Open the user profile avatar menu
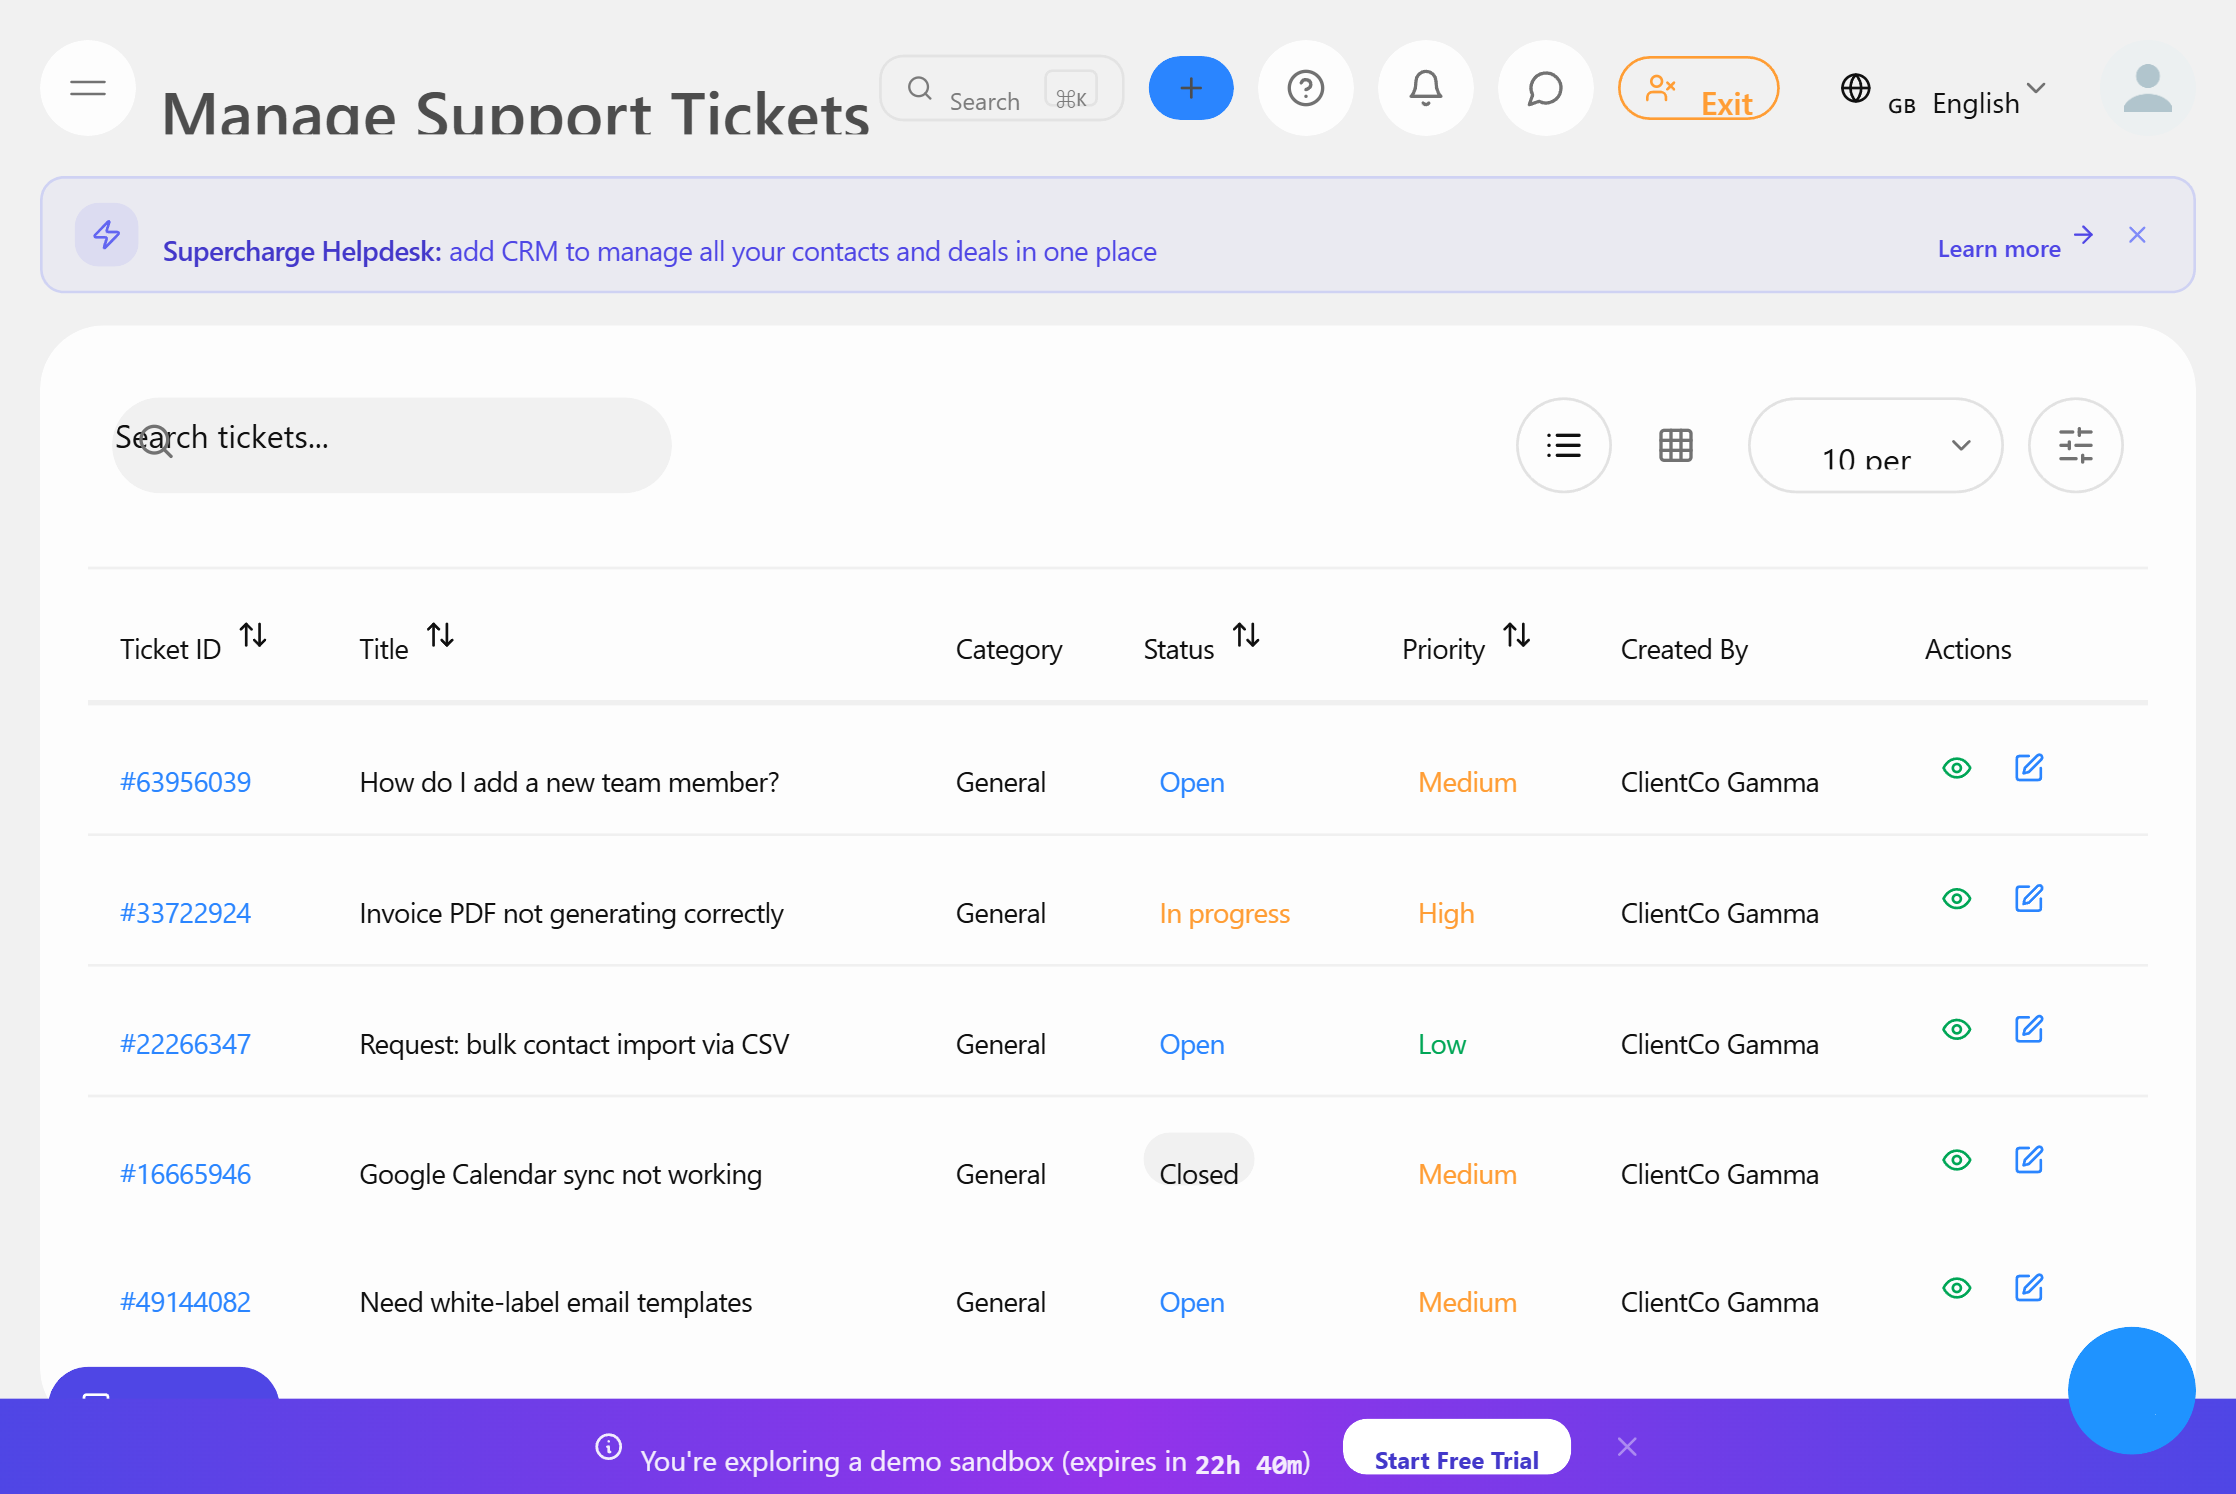 (2146, 88)
